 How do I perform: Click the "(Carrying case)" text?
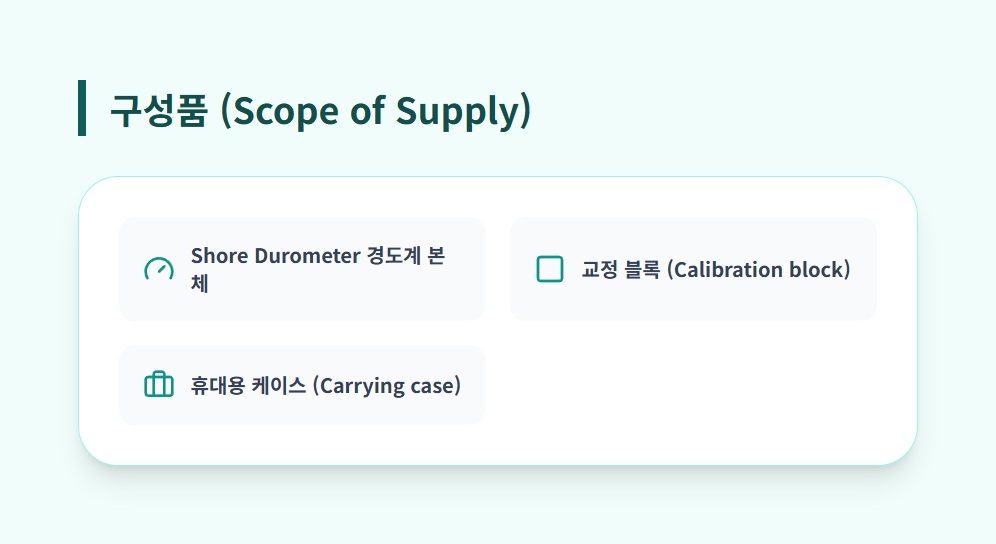click(x=387, y=386)
